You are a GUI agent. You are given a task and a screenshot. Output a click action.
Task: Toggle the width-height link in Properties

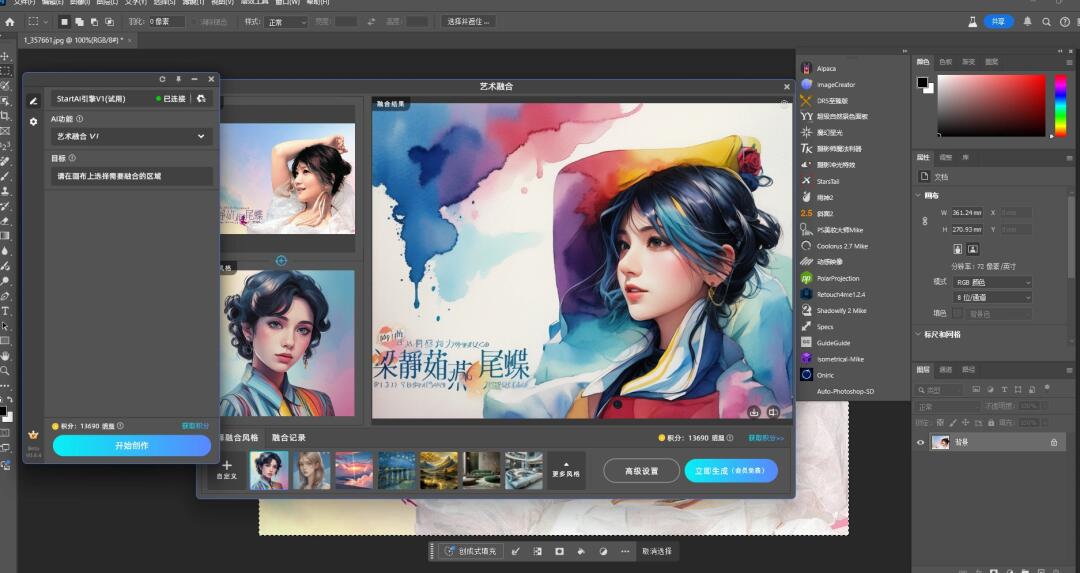(x=924, y=221)
